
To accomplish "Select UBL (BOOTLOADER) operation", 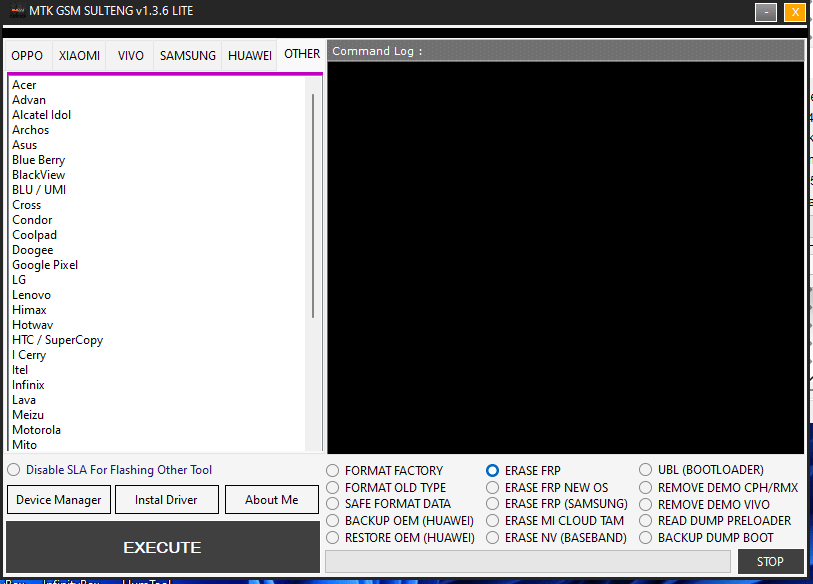I will (646, 470).
